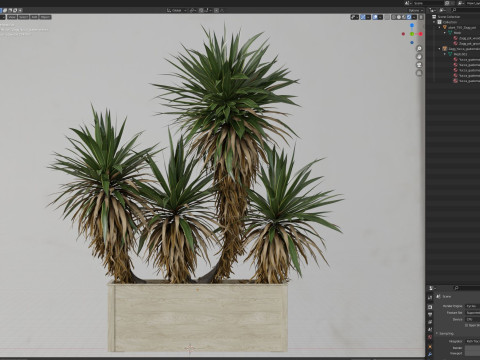
Task: Open the View menu in the viewport header
Action: coord(12,17)
